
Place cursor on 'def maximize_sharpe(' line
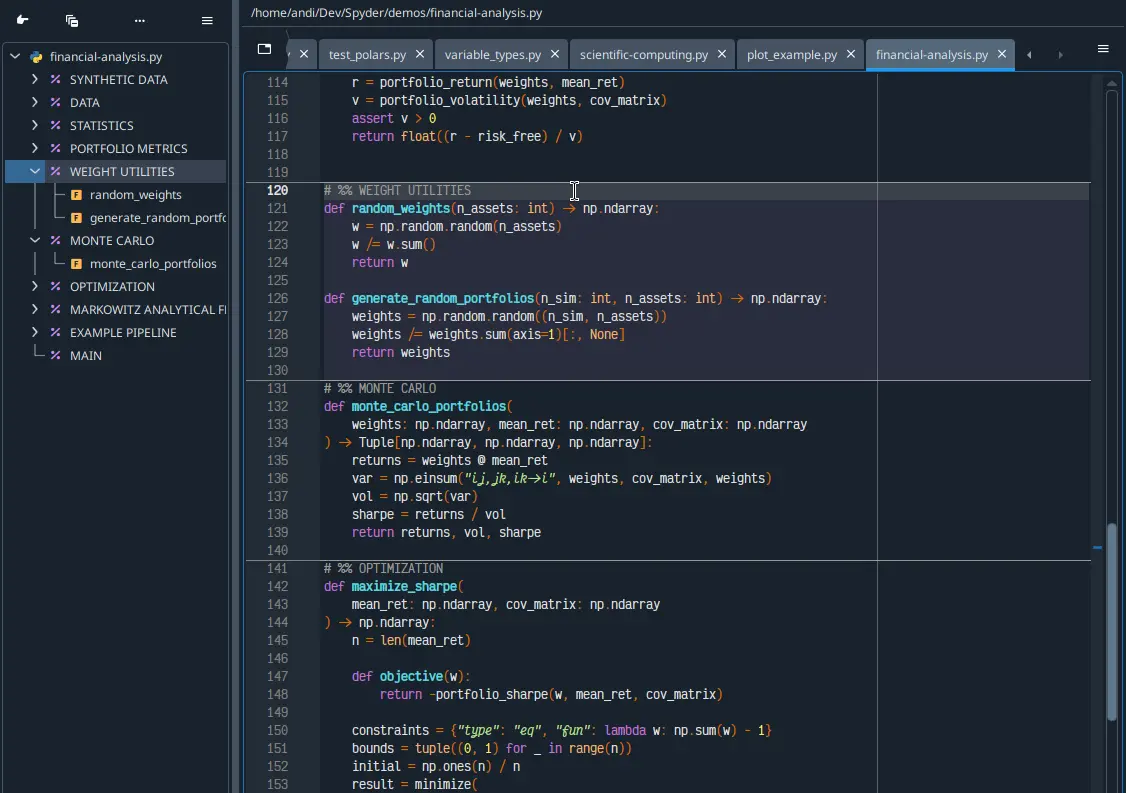394,586
